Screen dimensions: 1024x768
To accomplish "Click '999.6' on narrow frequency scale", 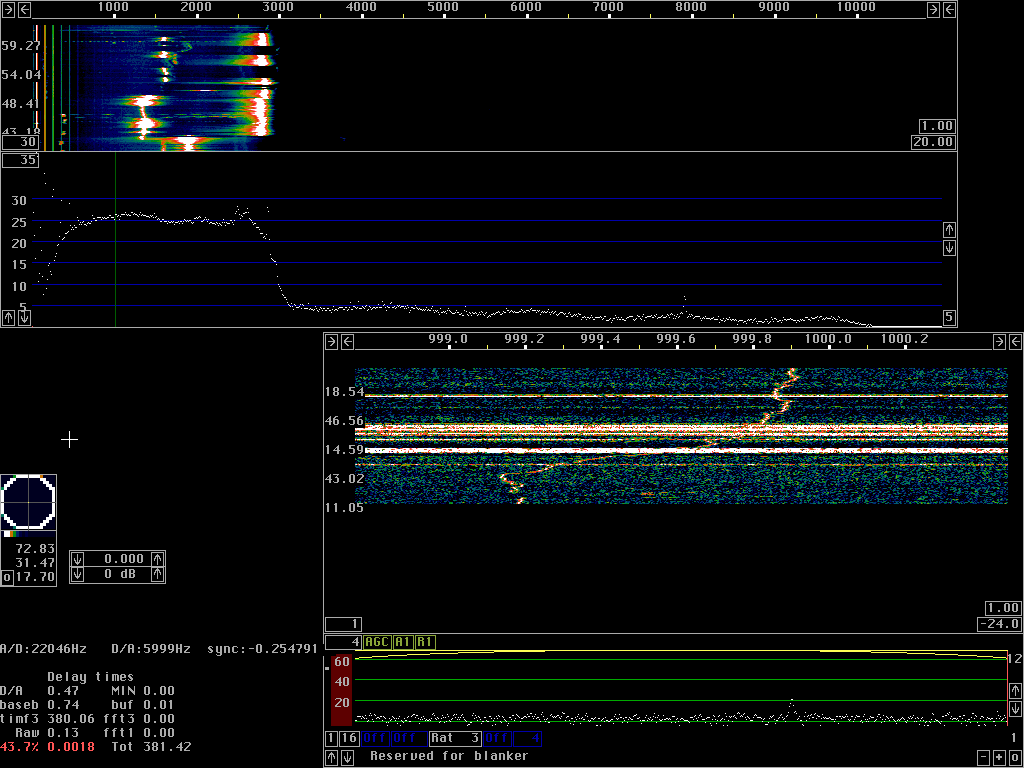I will coord(677,339).
